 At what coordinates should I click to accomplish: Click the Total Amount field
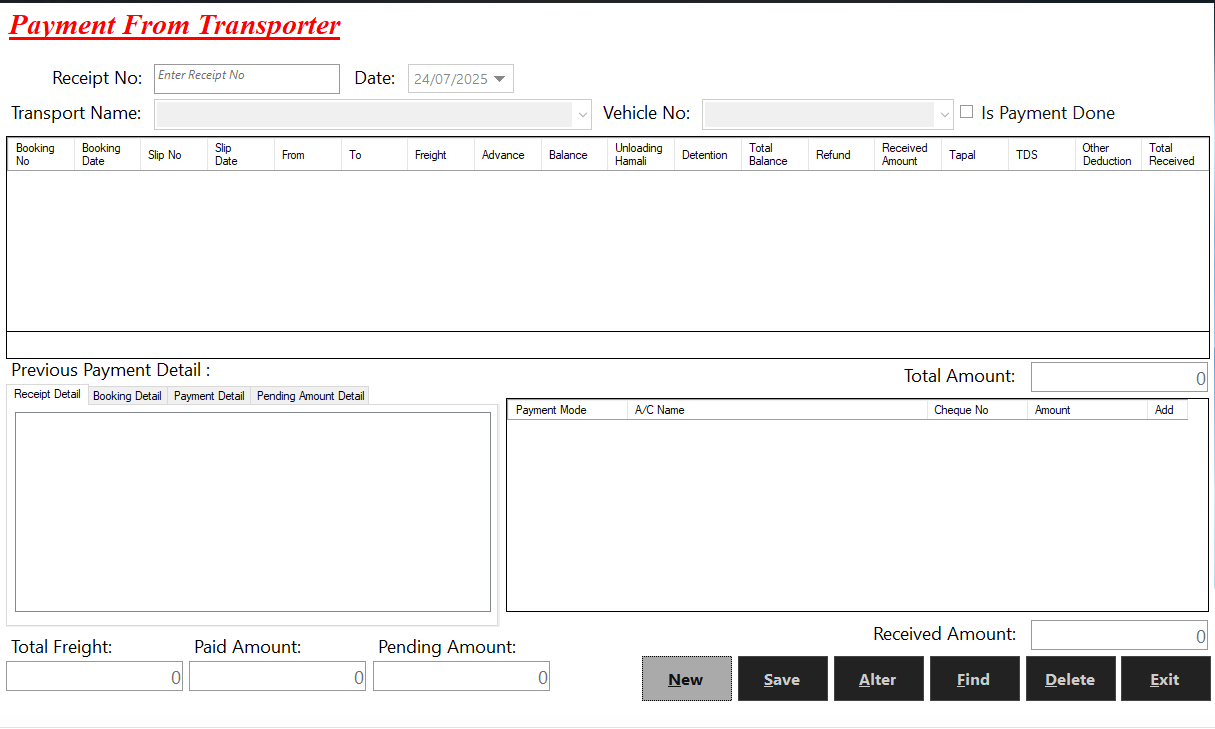coord(1118,378)
